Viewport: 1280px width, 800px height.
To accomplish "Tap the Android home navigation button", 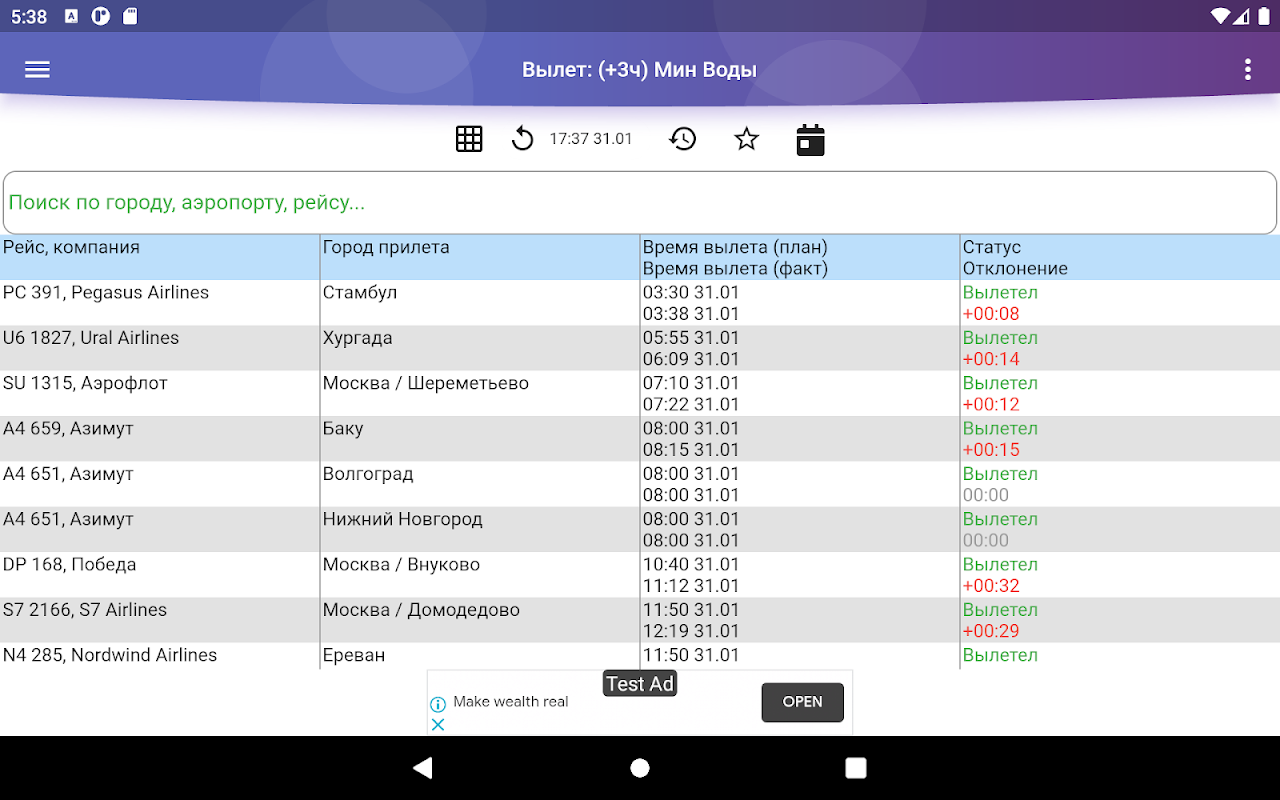I will (640, 768).
